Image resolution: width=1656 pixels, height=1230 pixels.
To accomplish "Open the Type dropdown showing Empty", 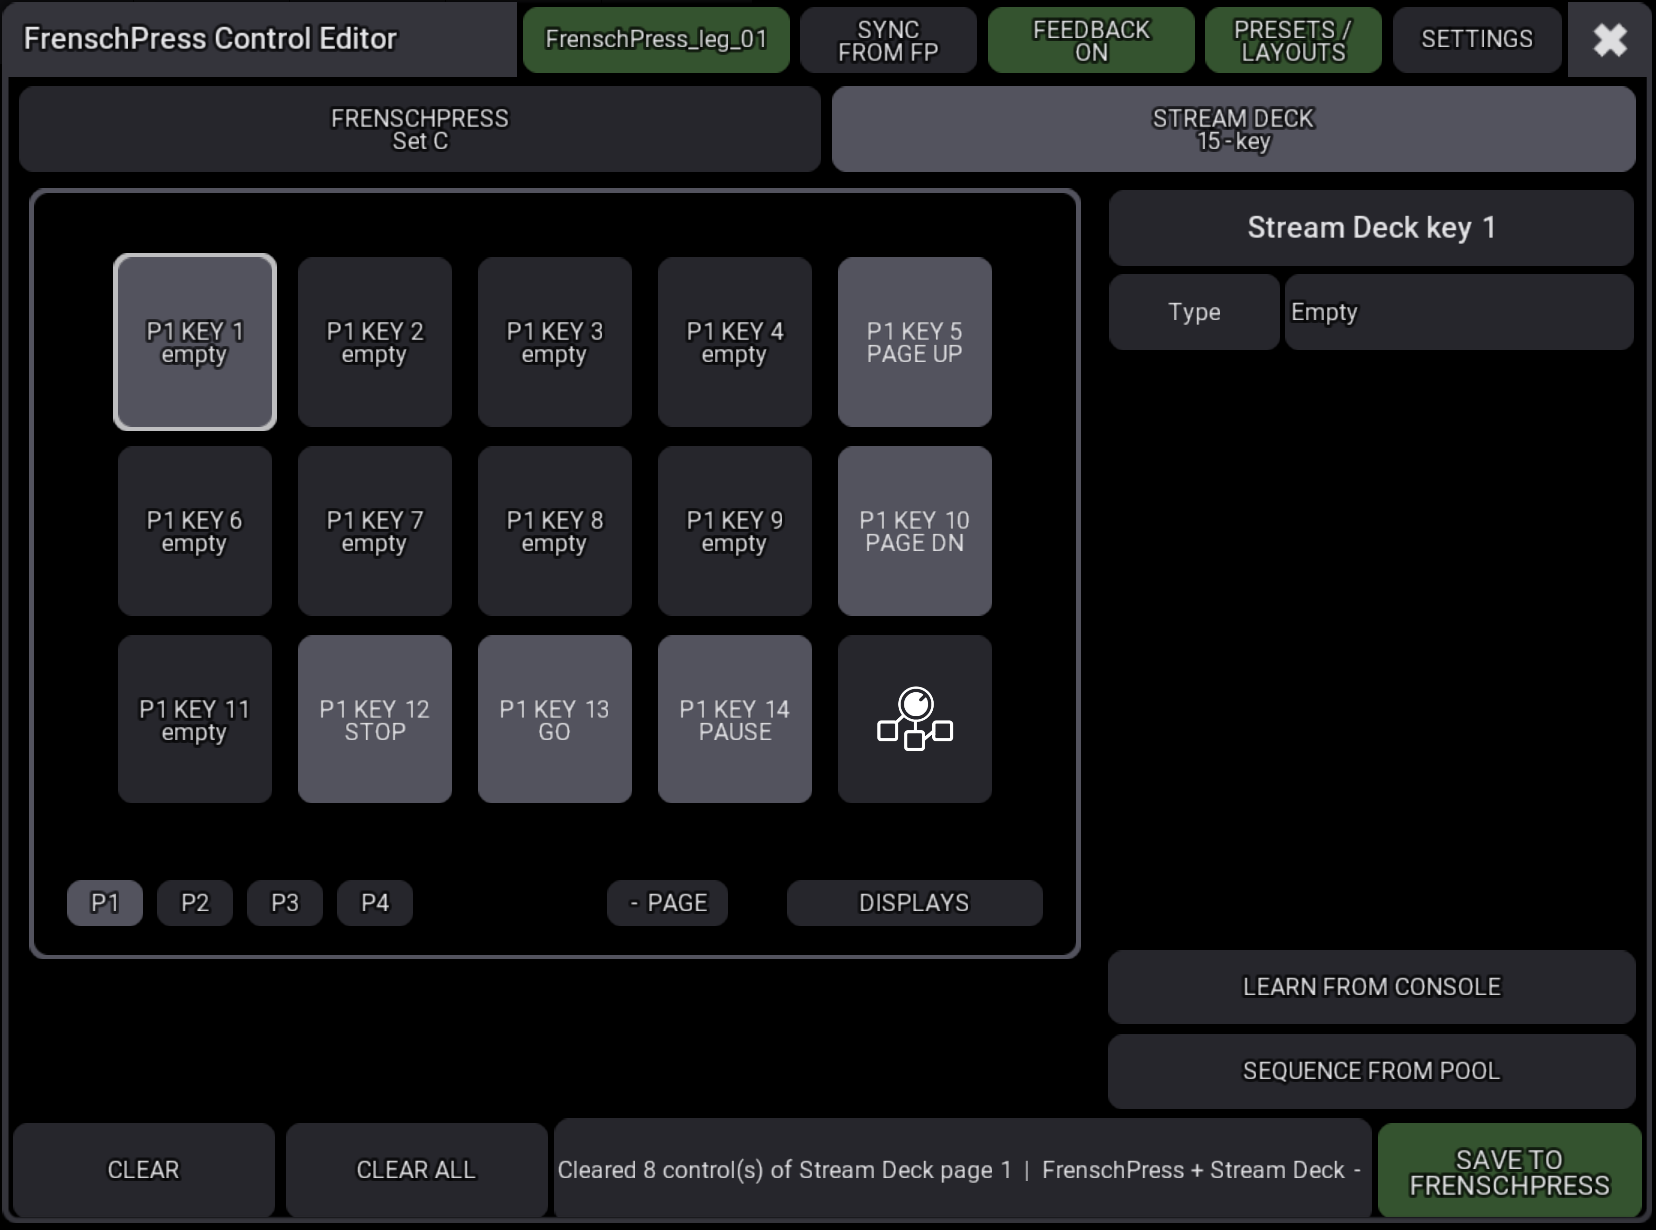I will coord(1459,312).
